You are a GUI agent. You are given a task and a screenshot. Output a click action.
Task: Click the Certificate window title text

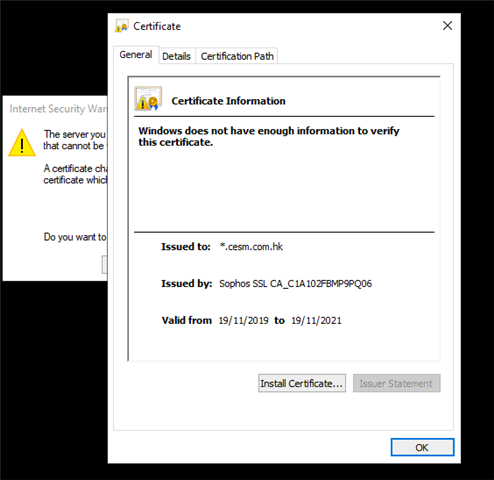click(x=157, y=26)
